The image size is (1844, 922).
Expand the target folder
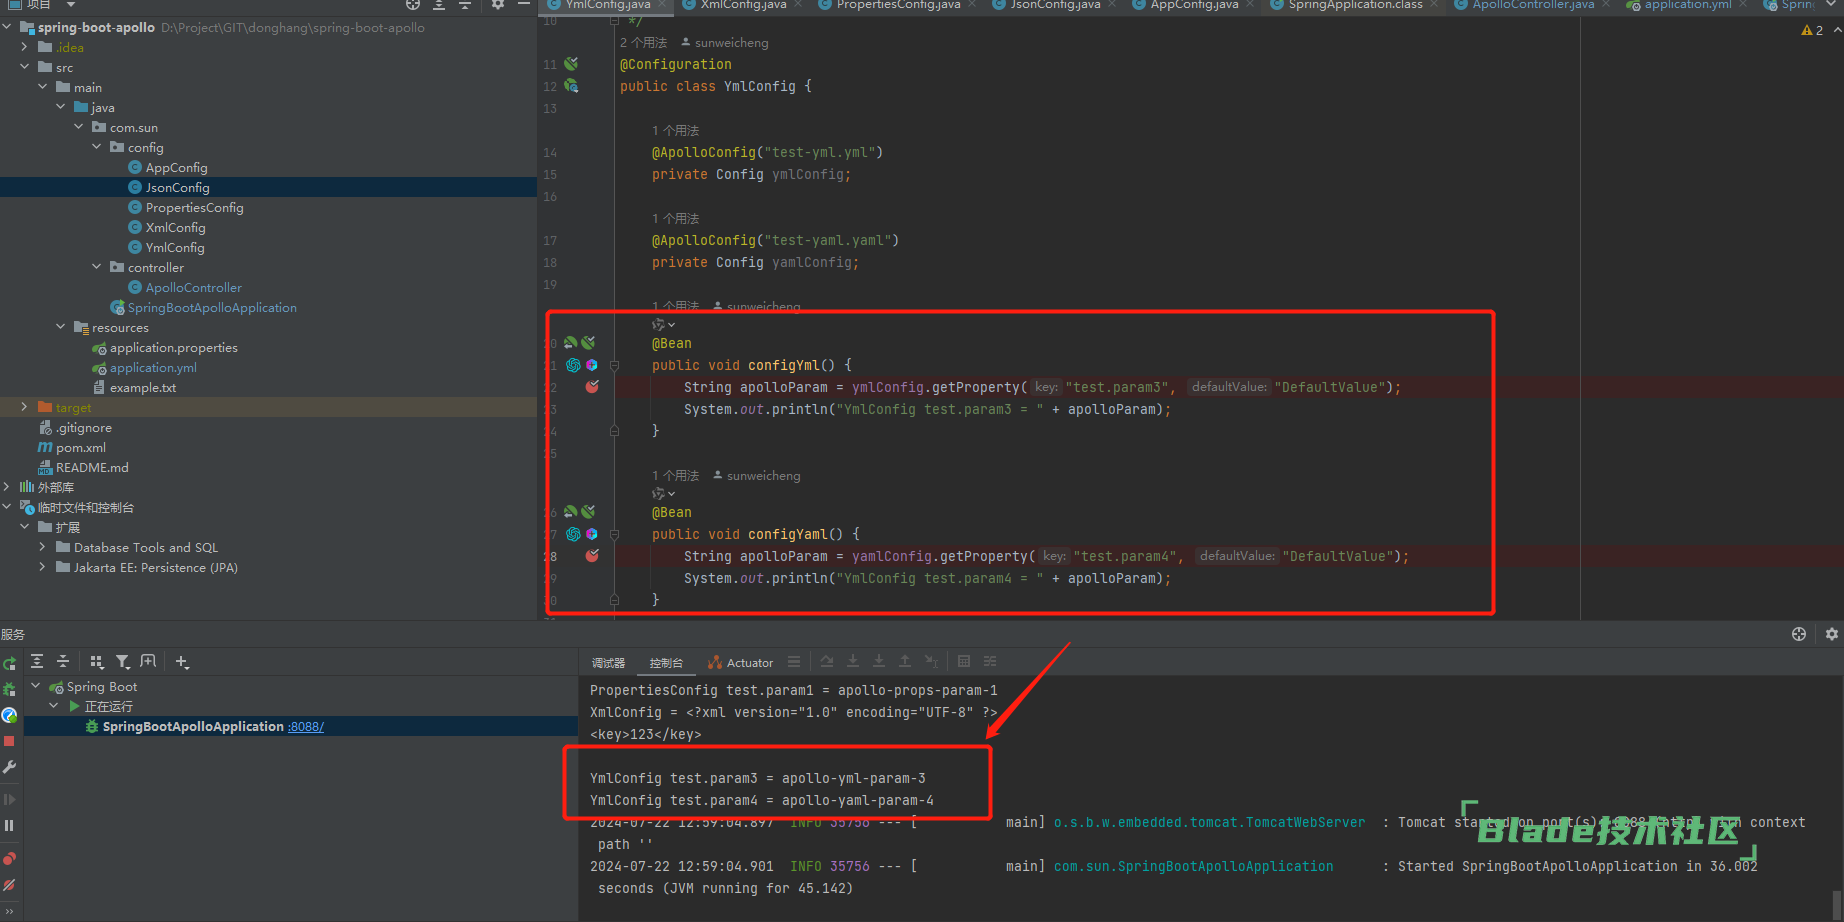24,407
